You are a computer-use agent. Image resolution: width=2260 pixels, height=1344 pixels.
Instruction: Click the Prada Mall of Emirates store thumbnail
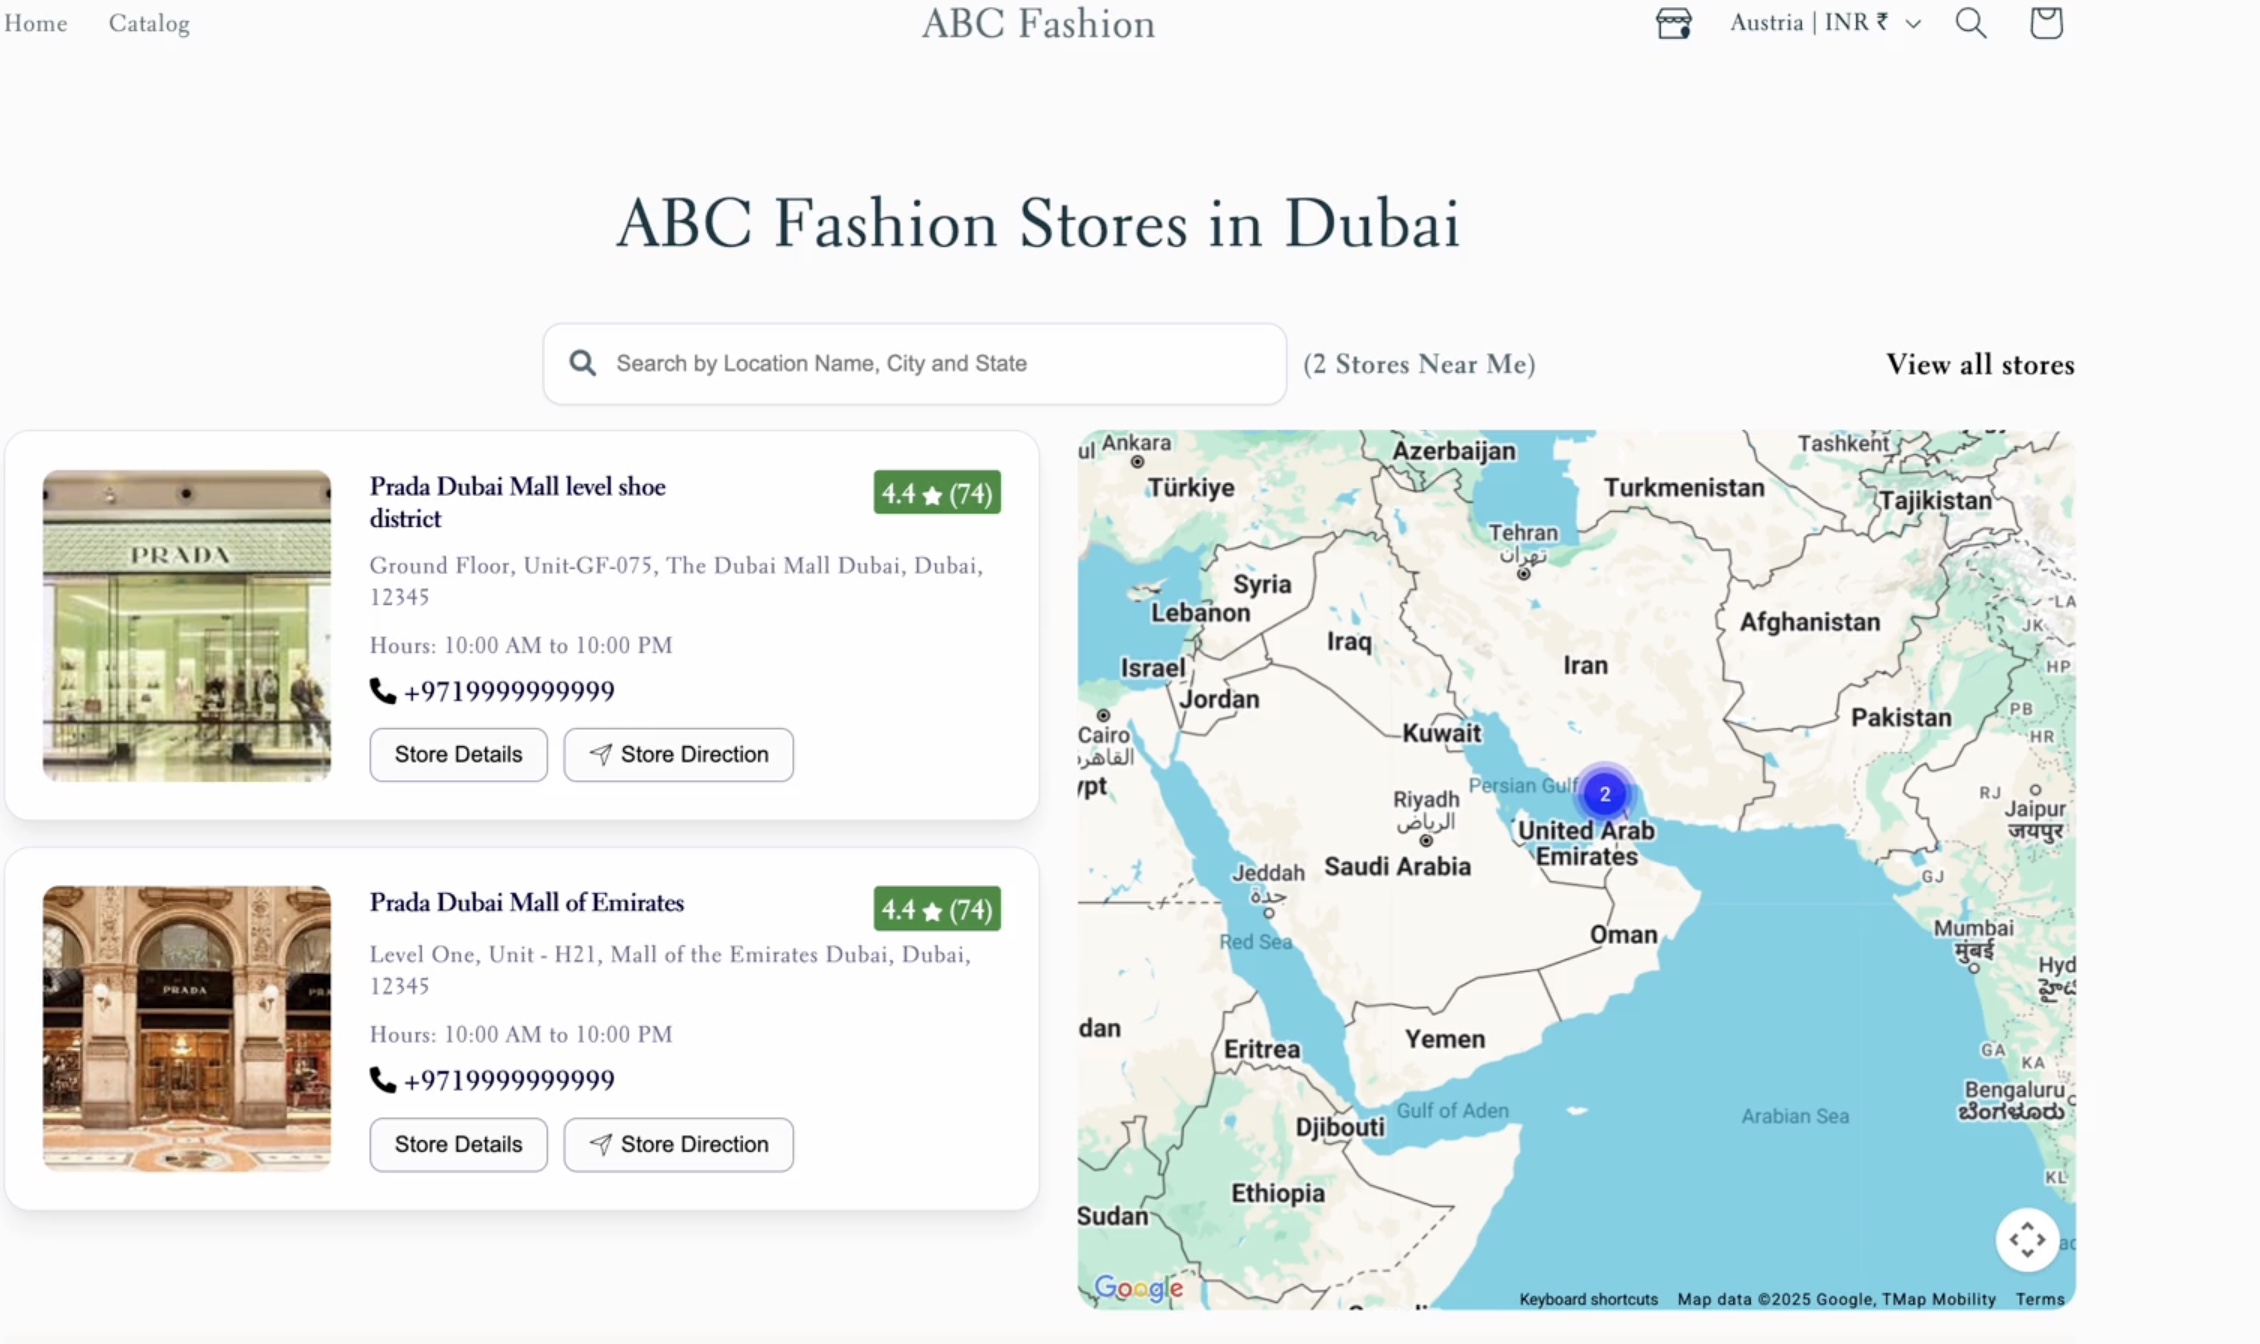[187, 1028]
